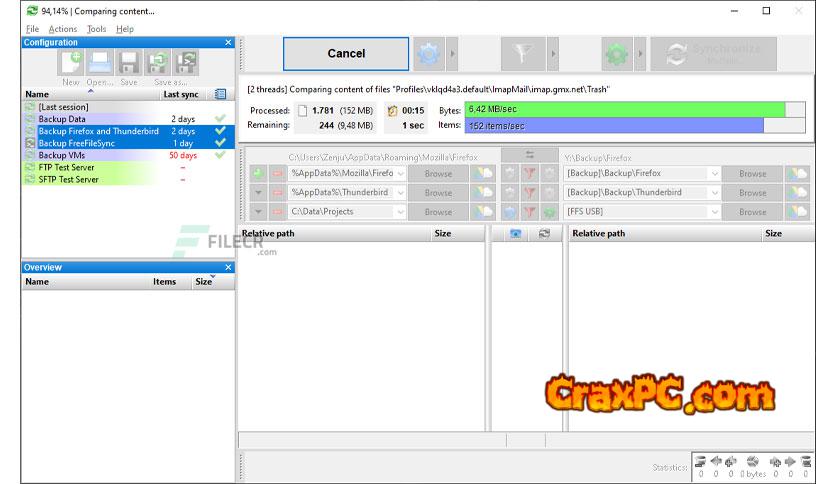Sort the Overview panel by Items column
The width and height of the screenshot is (836, 484).
coord(164,282)
